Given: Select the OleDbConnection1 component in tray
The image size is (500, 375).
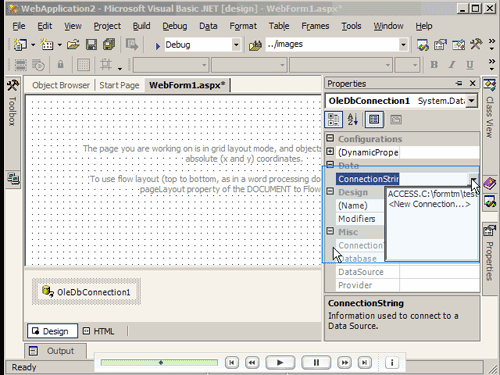Looking at the screenshot, I should click(86, 292).
